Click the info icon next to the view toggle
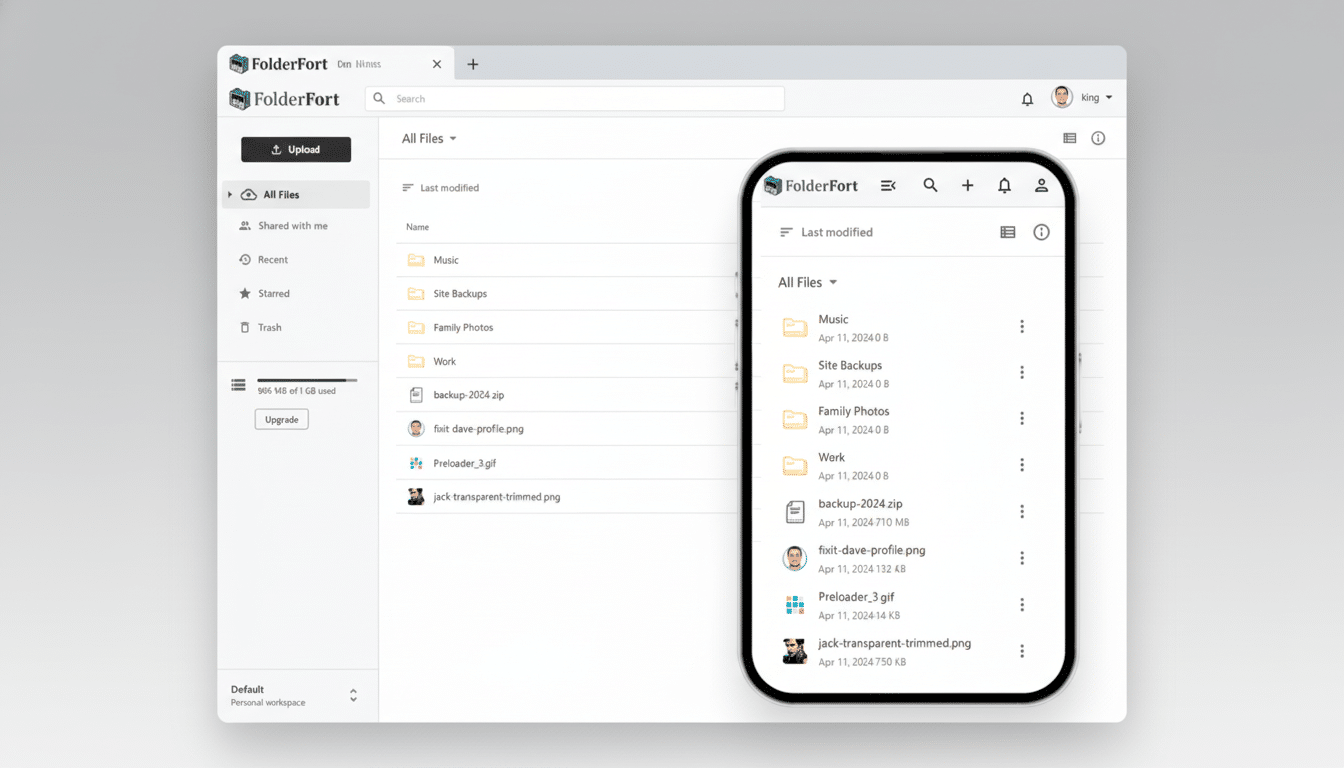 pyautogui.click(x=1098, y=138)
